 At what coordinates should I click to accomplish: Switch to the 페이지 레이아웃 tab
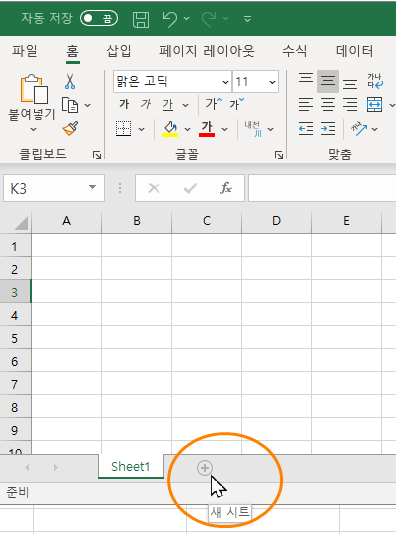click(x=207, y=51)
